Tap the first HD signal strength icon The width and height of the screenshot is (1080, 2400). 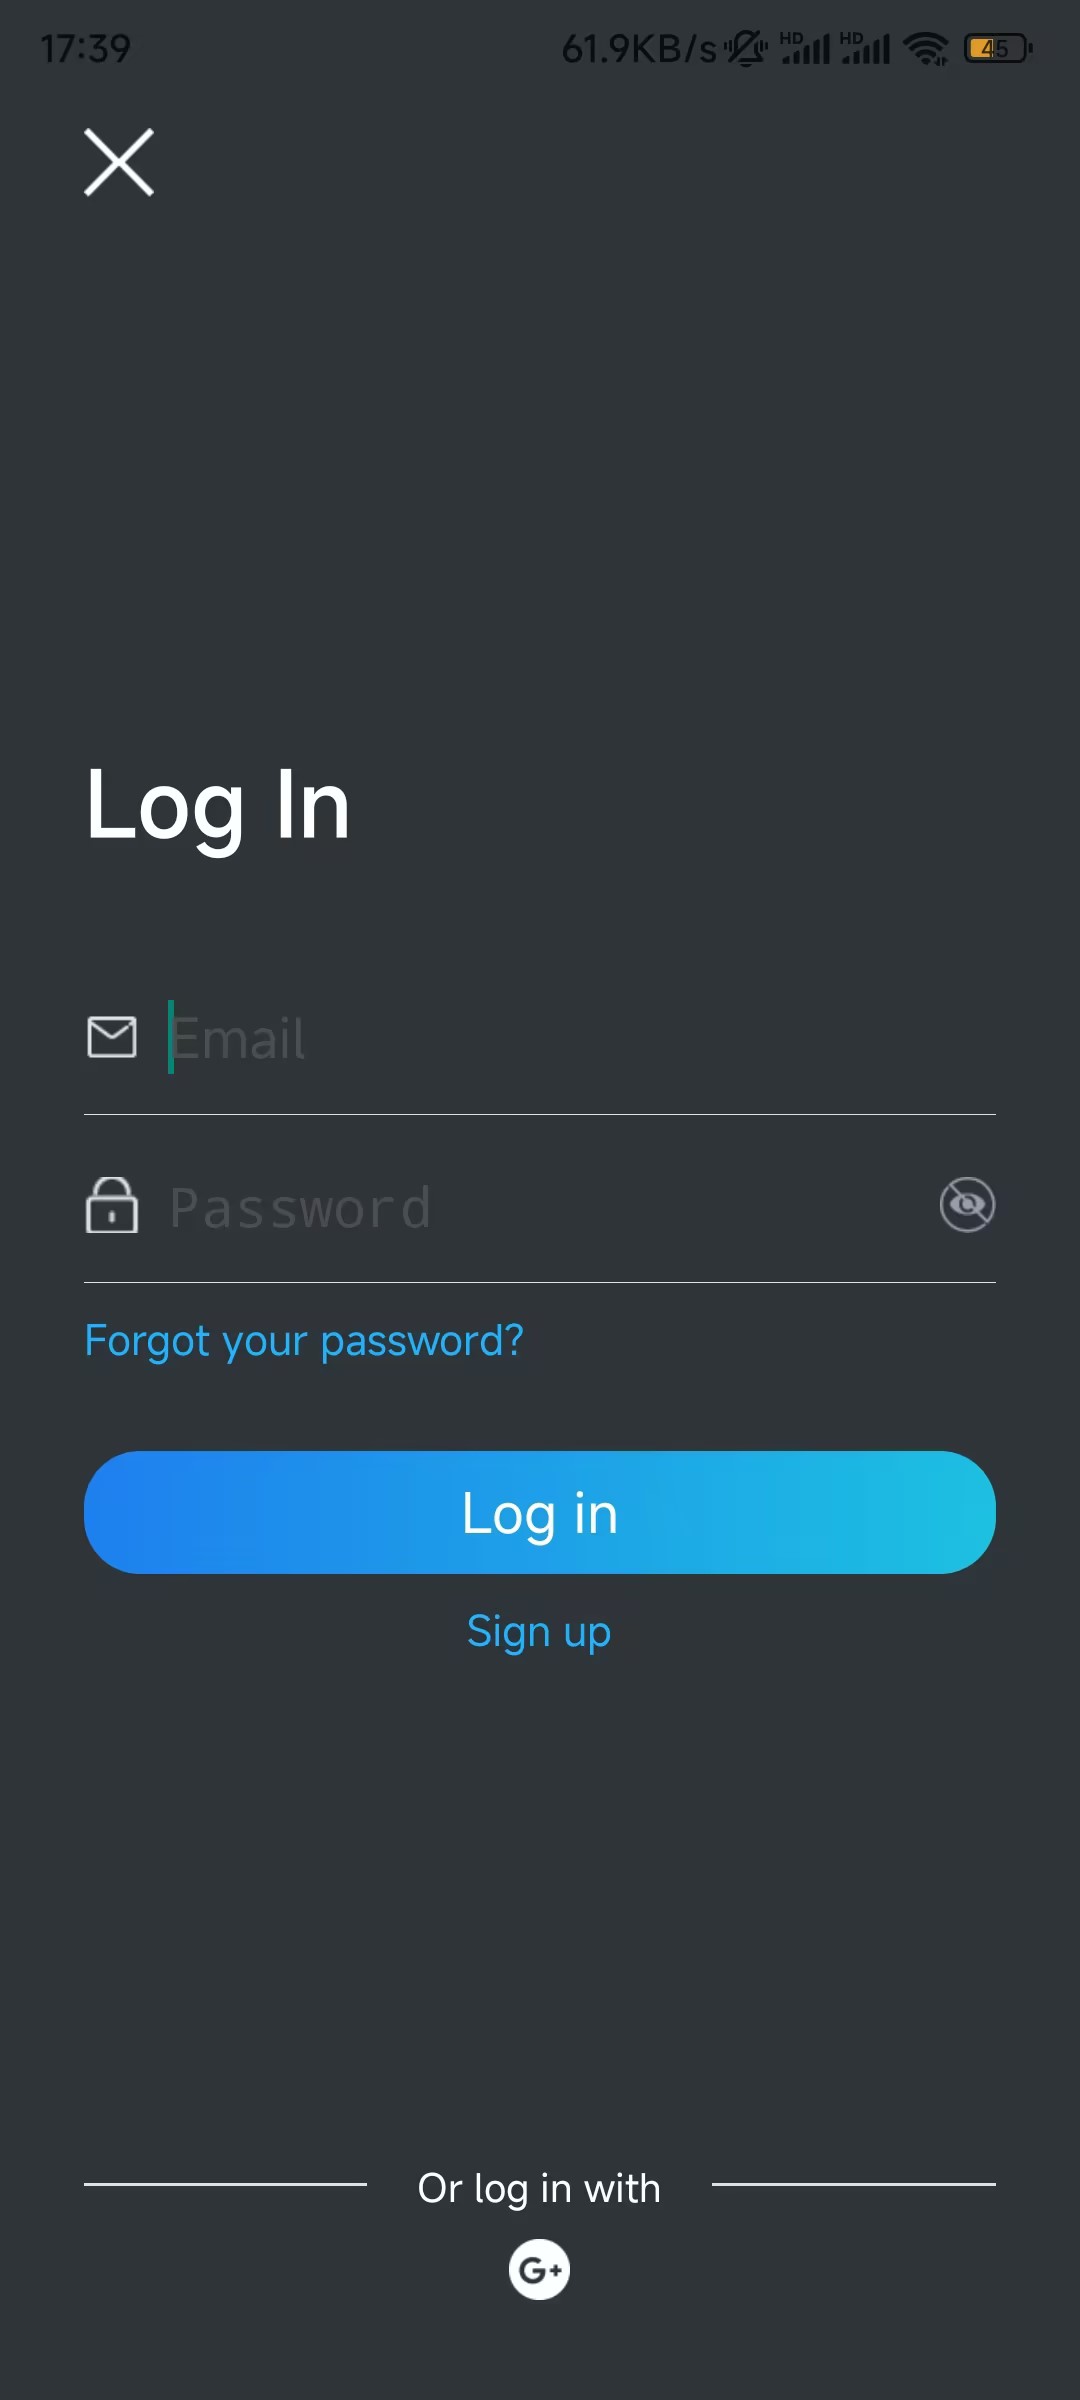(805, 48)
